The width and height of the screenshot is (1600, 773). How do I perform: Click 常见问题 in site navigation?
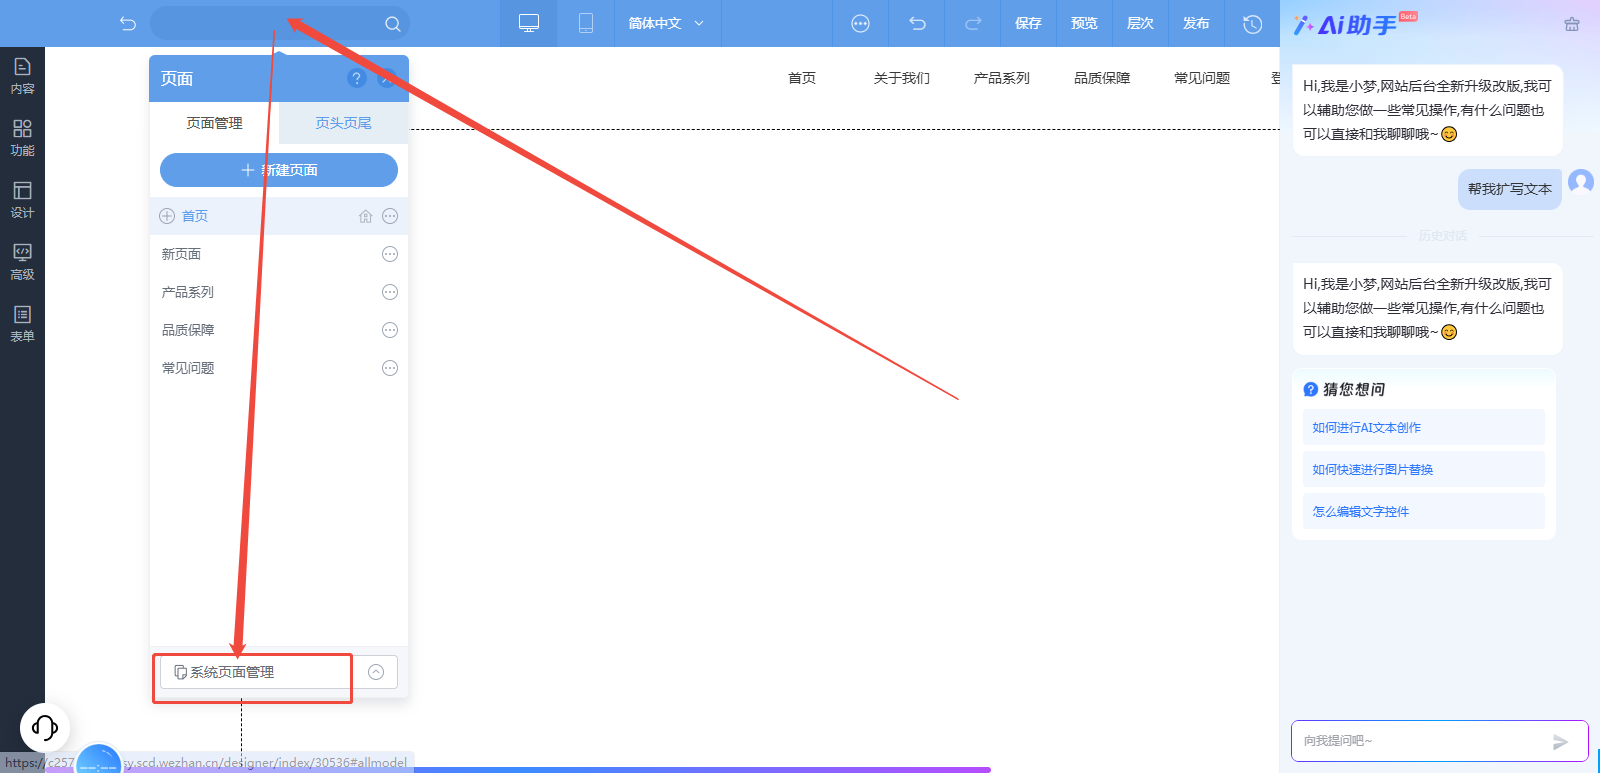(1202, 78)
